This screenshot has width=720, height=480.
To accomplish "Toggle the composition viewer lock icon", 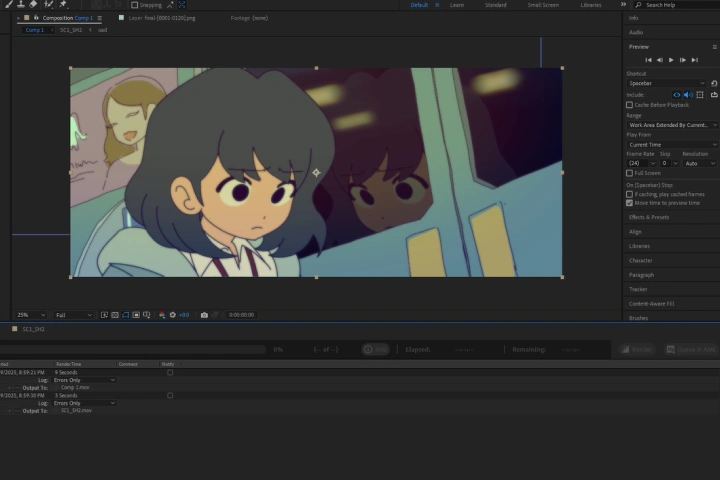I will click(36, 17).
